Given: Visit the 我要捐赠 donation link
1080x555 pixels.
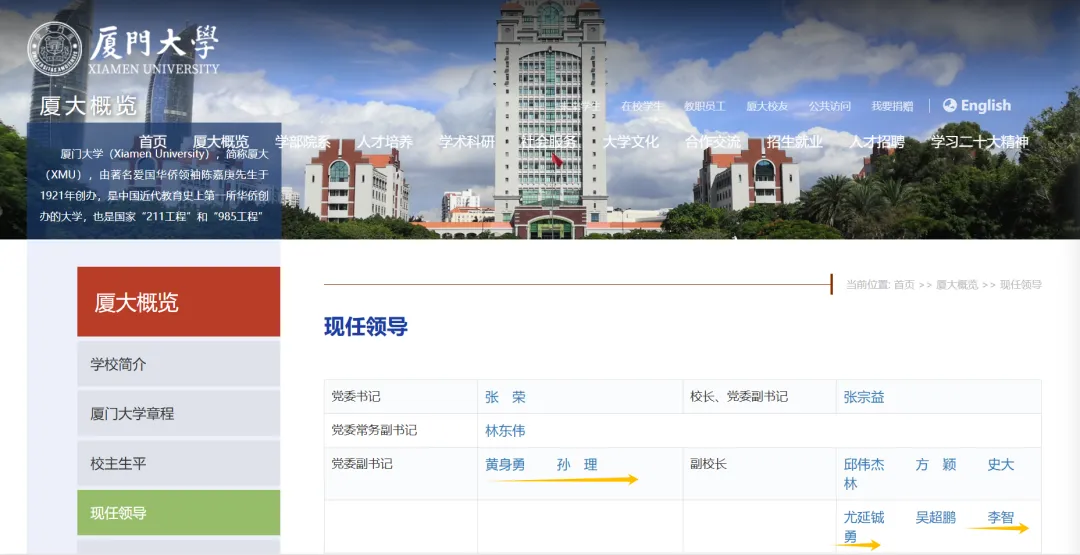Looking at the screenshot, I should pos(892,106).
